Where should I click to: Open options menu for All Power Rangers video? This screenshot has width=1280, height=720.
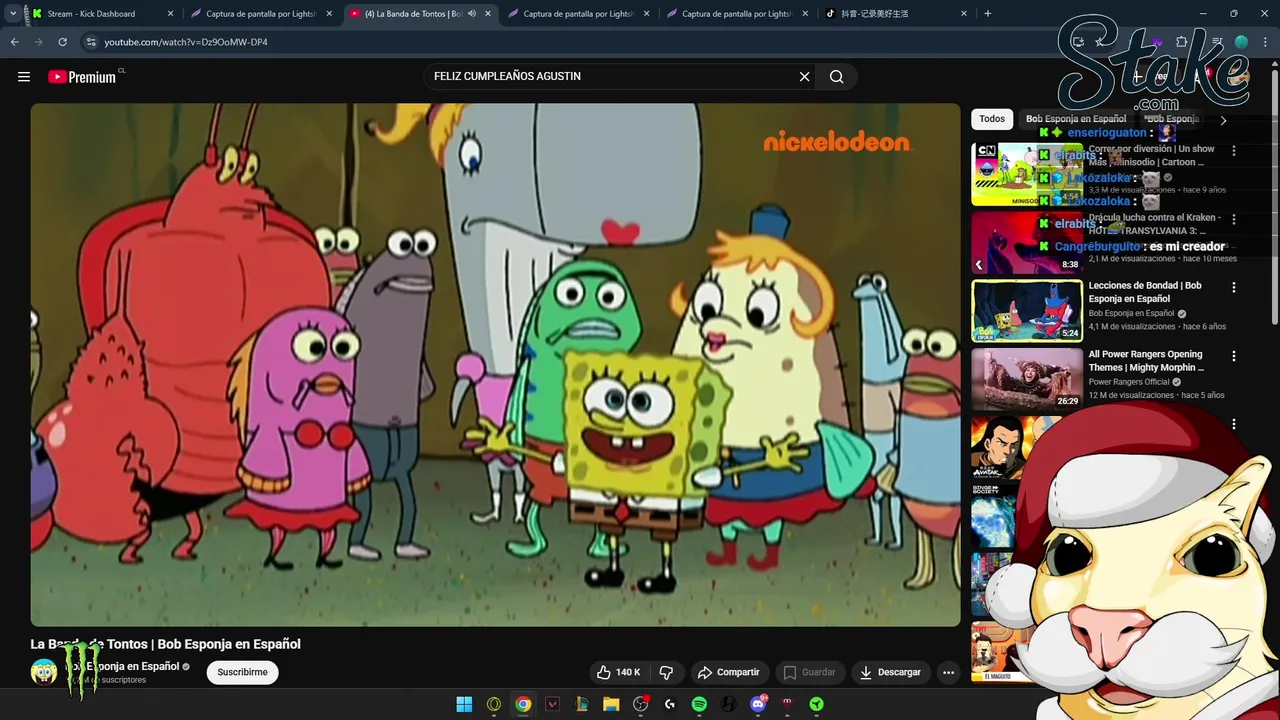click(1234, 356)
